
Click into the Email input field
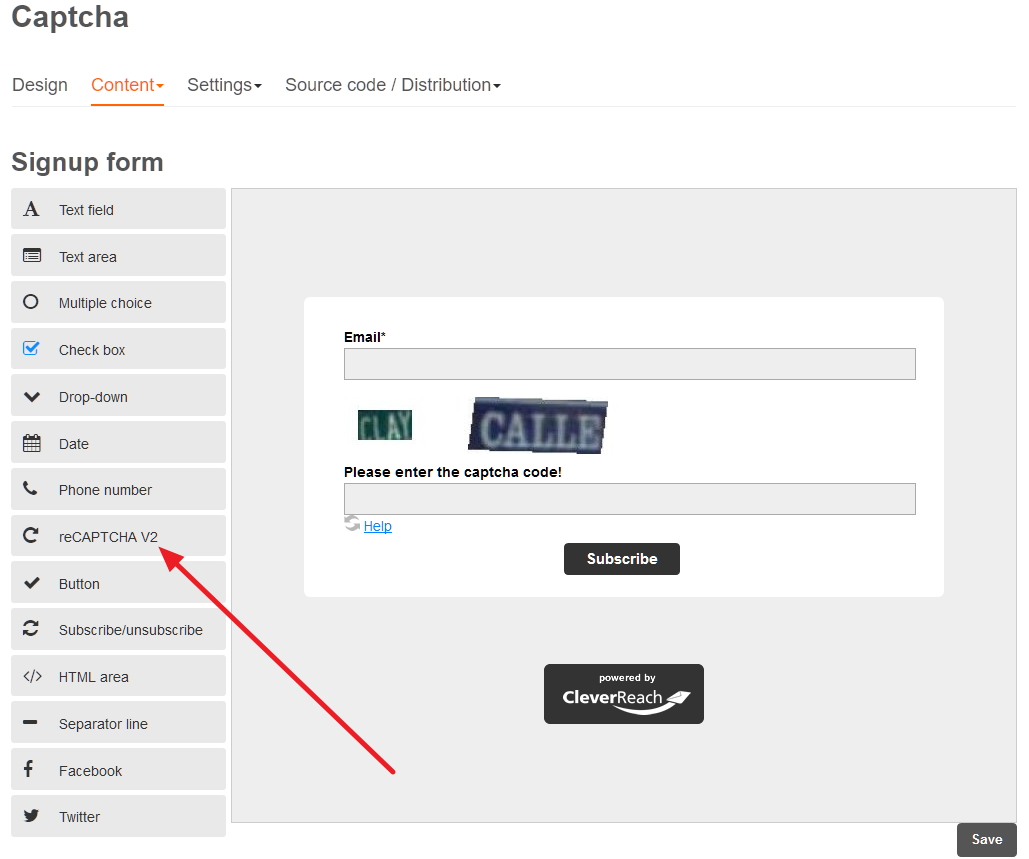629,364
